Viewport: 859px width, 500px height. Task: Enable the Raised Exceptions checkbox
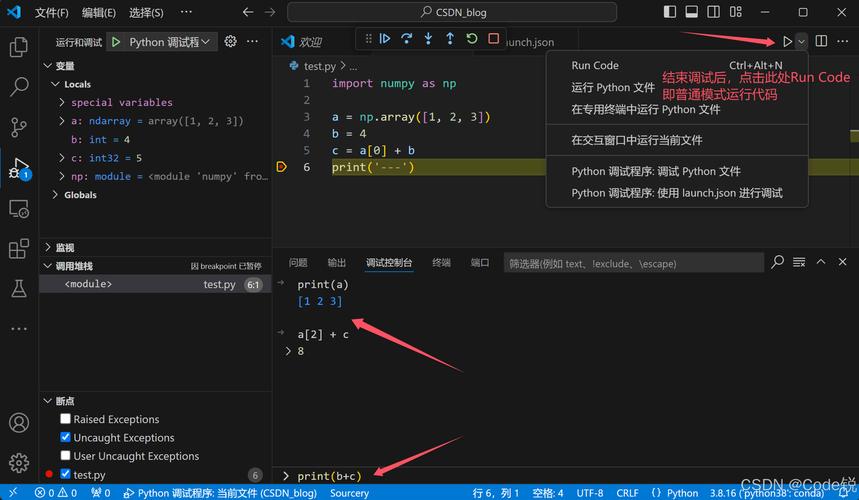coord(66,420)
